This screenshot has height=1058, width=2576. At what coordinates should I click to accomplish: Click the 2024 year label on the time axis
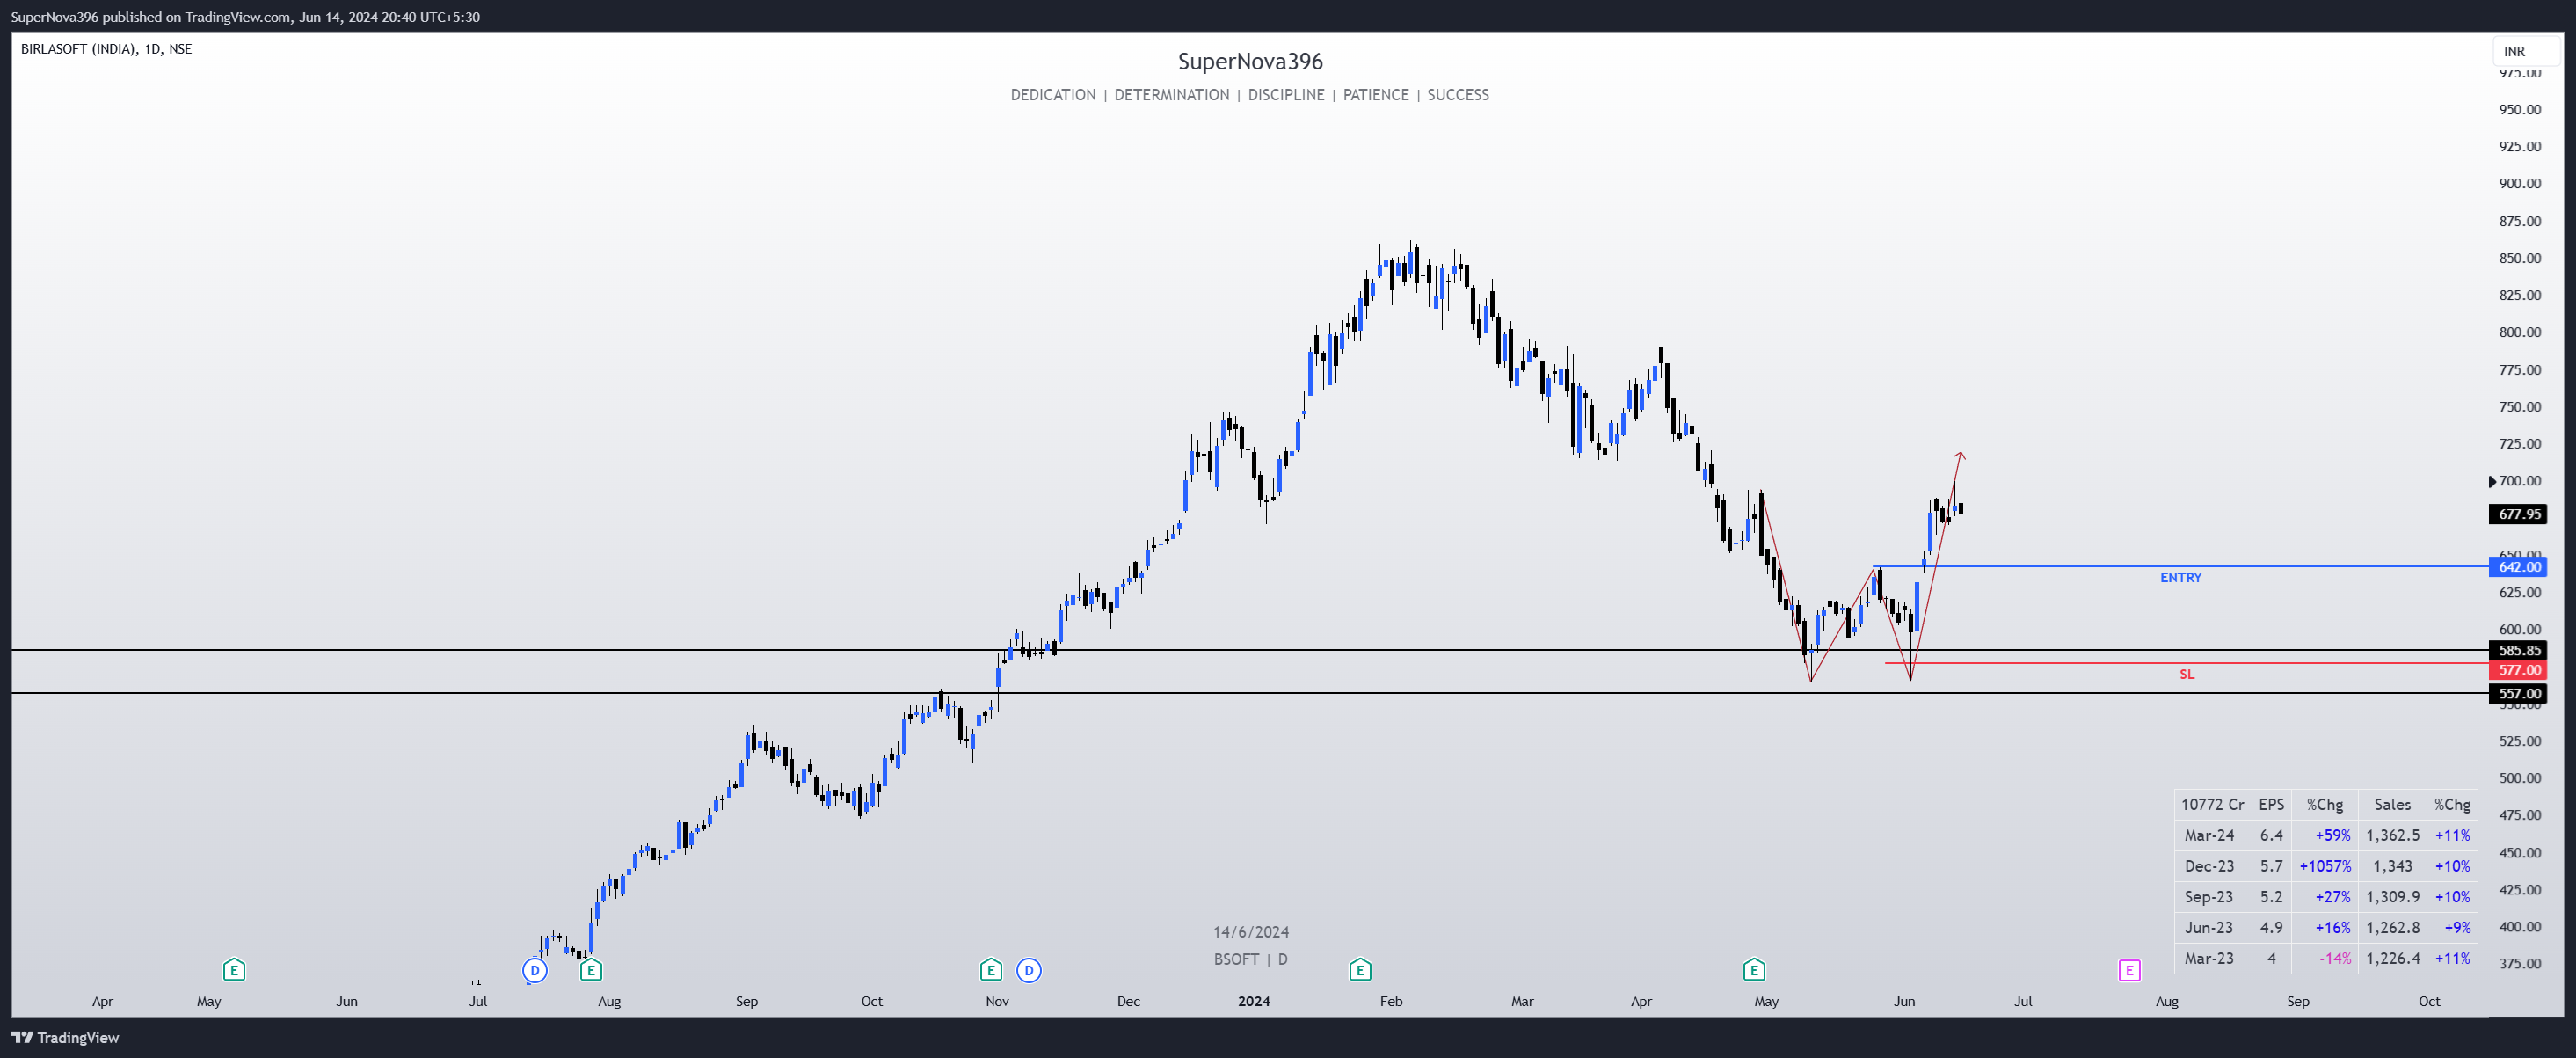[x=1253, y=1002]
